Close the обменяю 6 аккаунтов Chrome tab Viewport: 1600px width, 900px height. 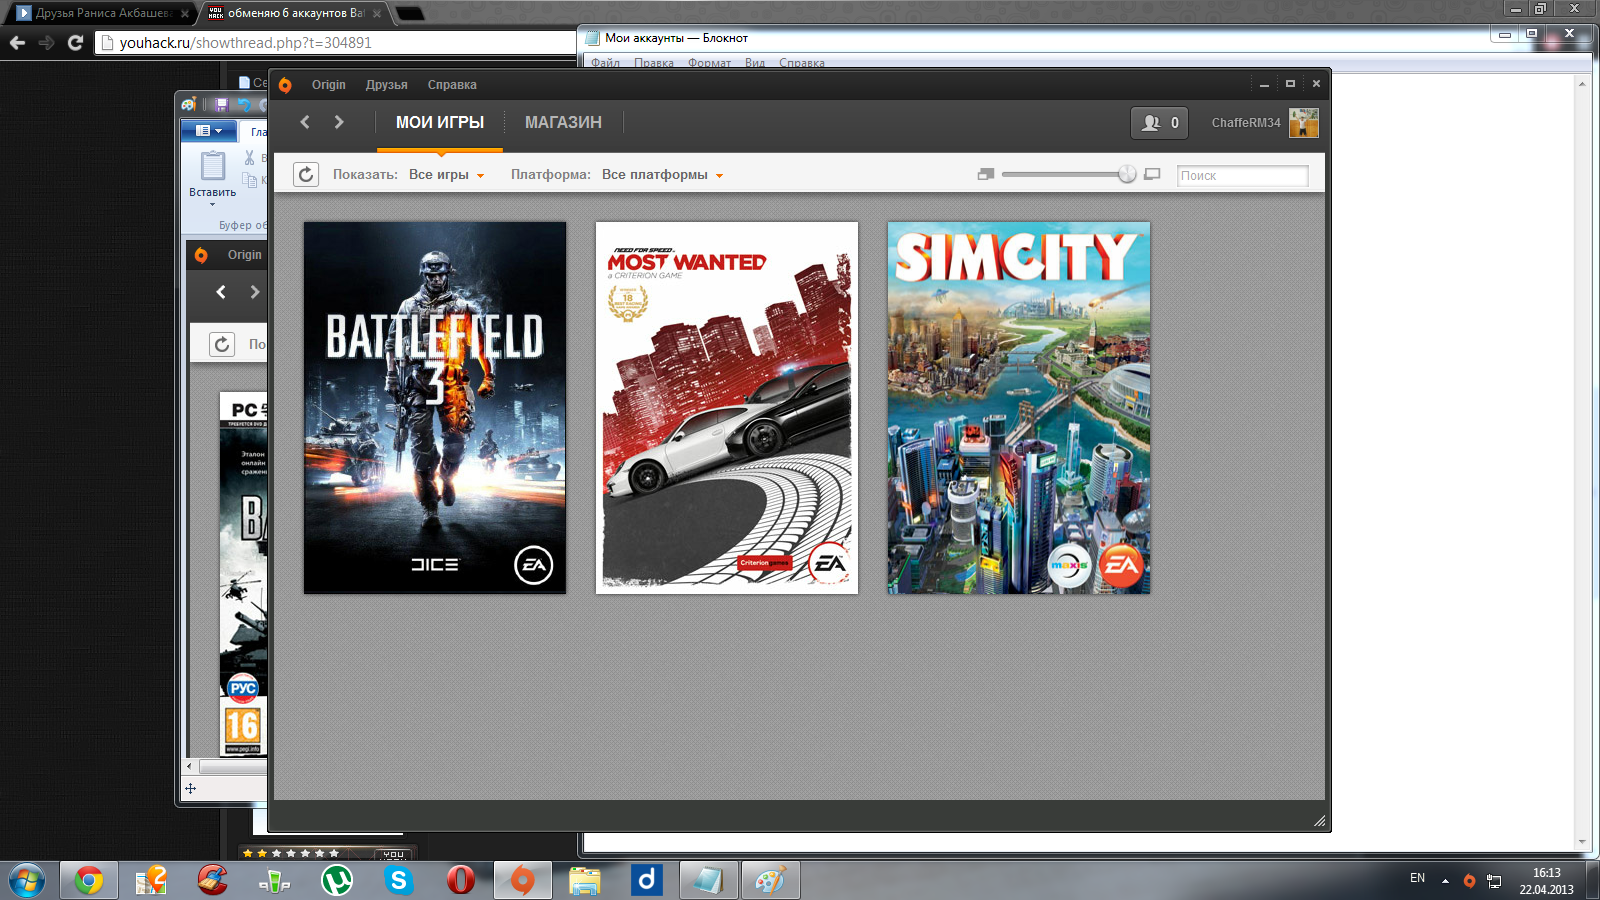[377, 14]
